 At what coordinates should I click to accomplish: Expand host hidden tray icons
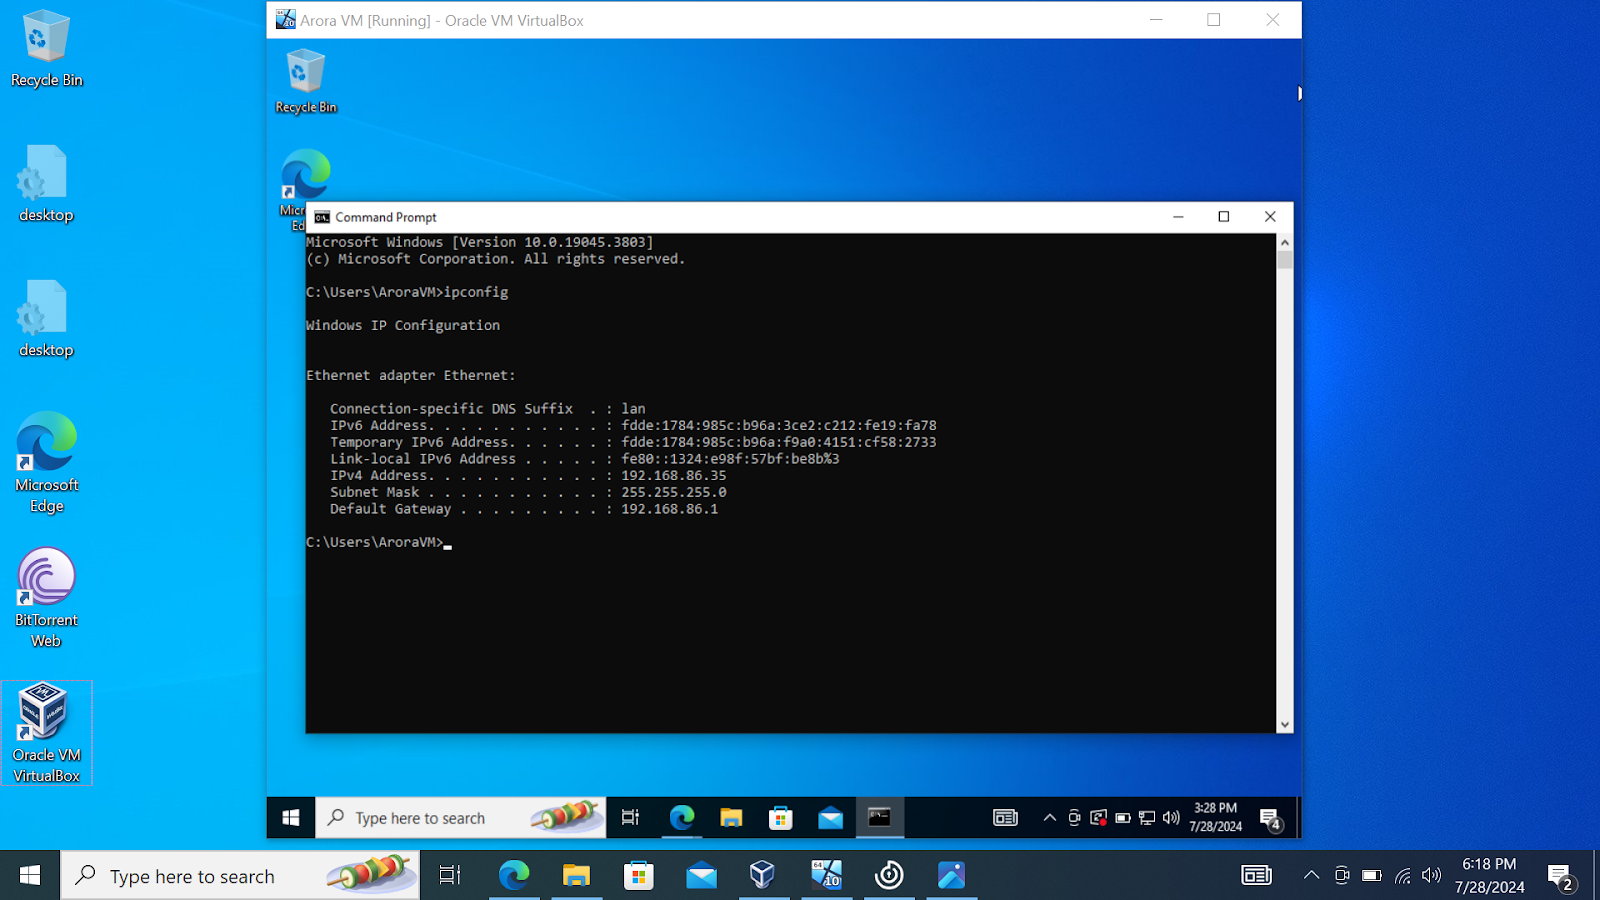click(x=1311, y=876)
